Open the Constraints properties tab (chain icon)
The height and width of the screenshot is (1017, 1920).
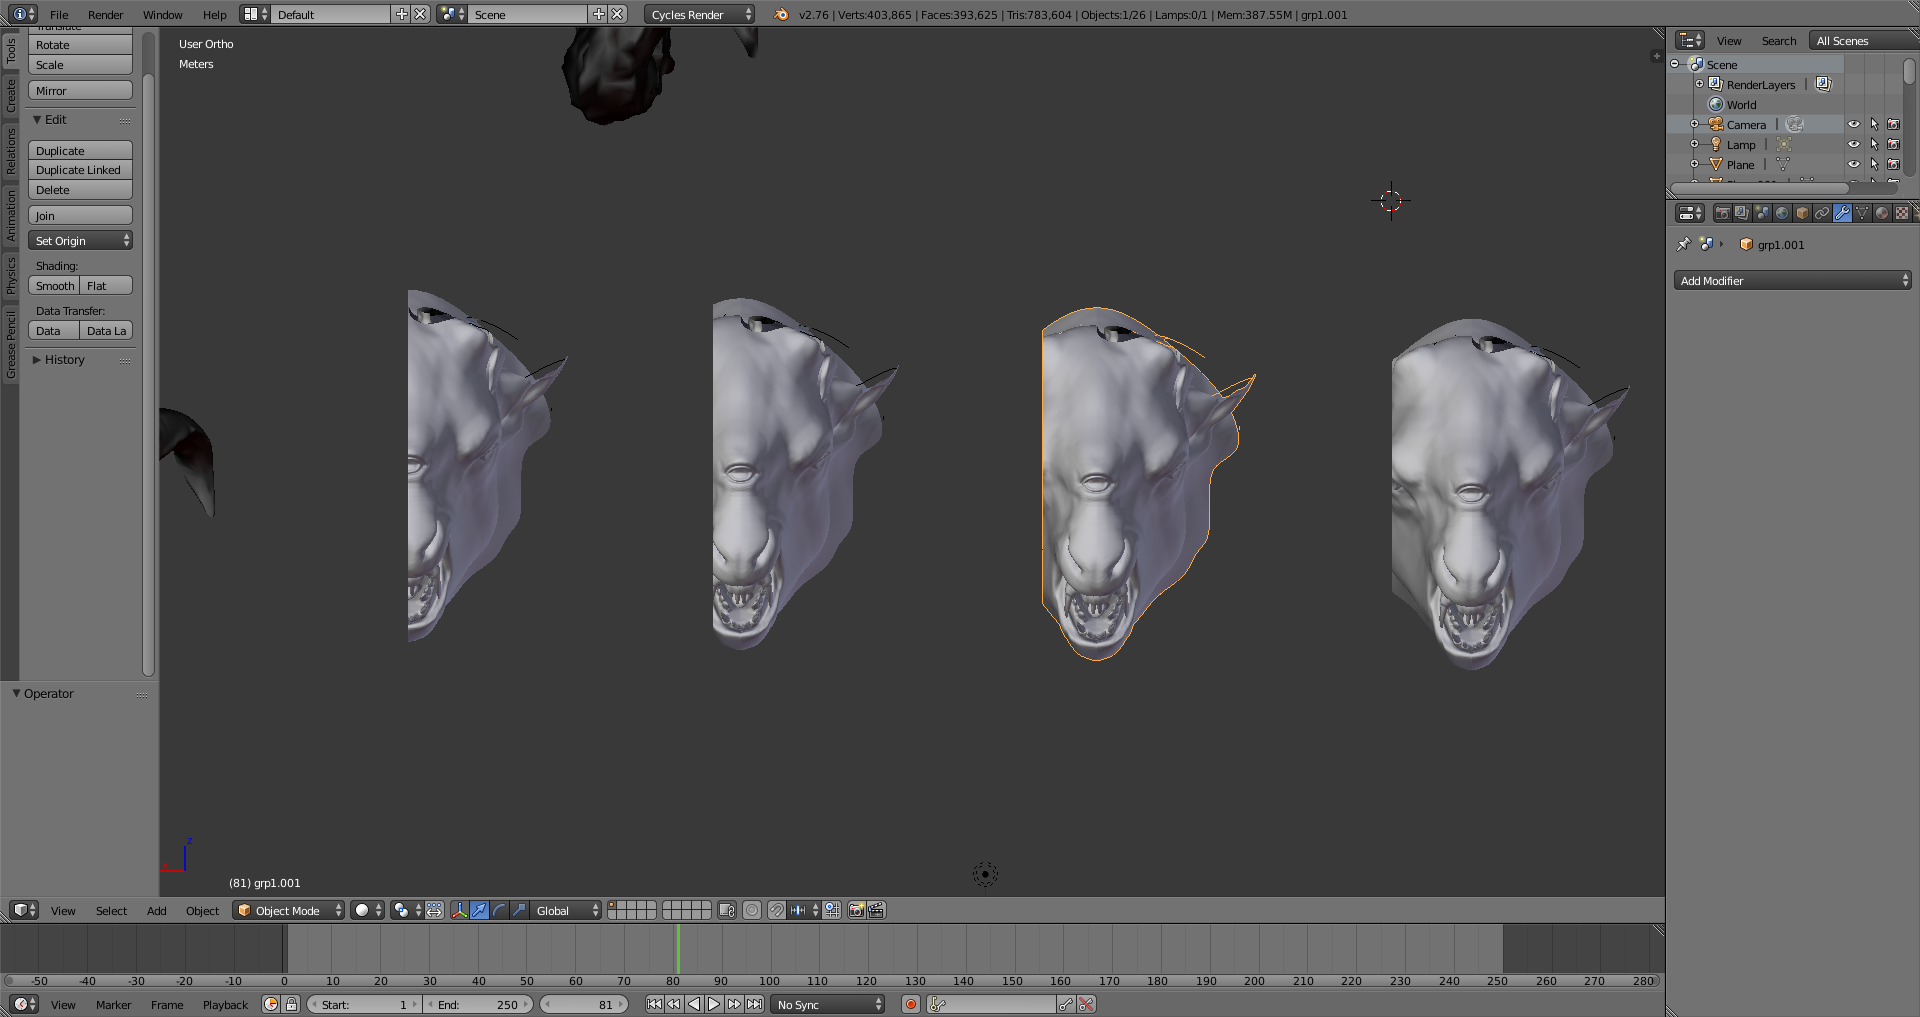(1822, 213)
